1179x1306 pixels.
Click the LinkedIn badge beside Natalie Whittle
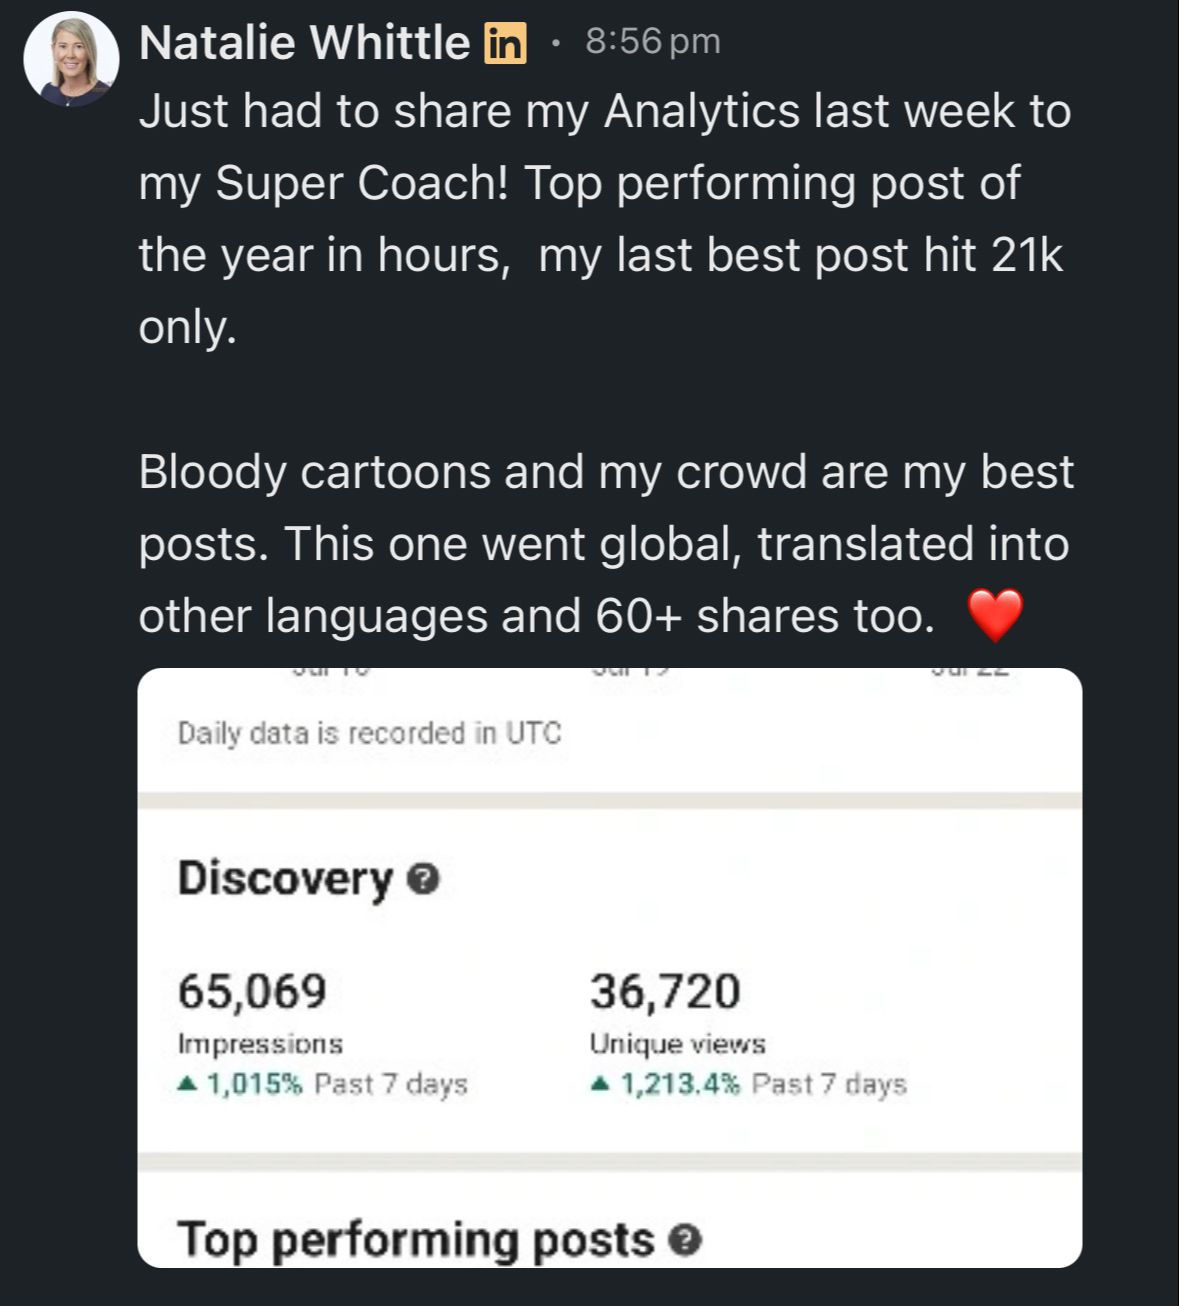[505, 43]
